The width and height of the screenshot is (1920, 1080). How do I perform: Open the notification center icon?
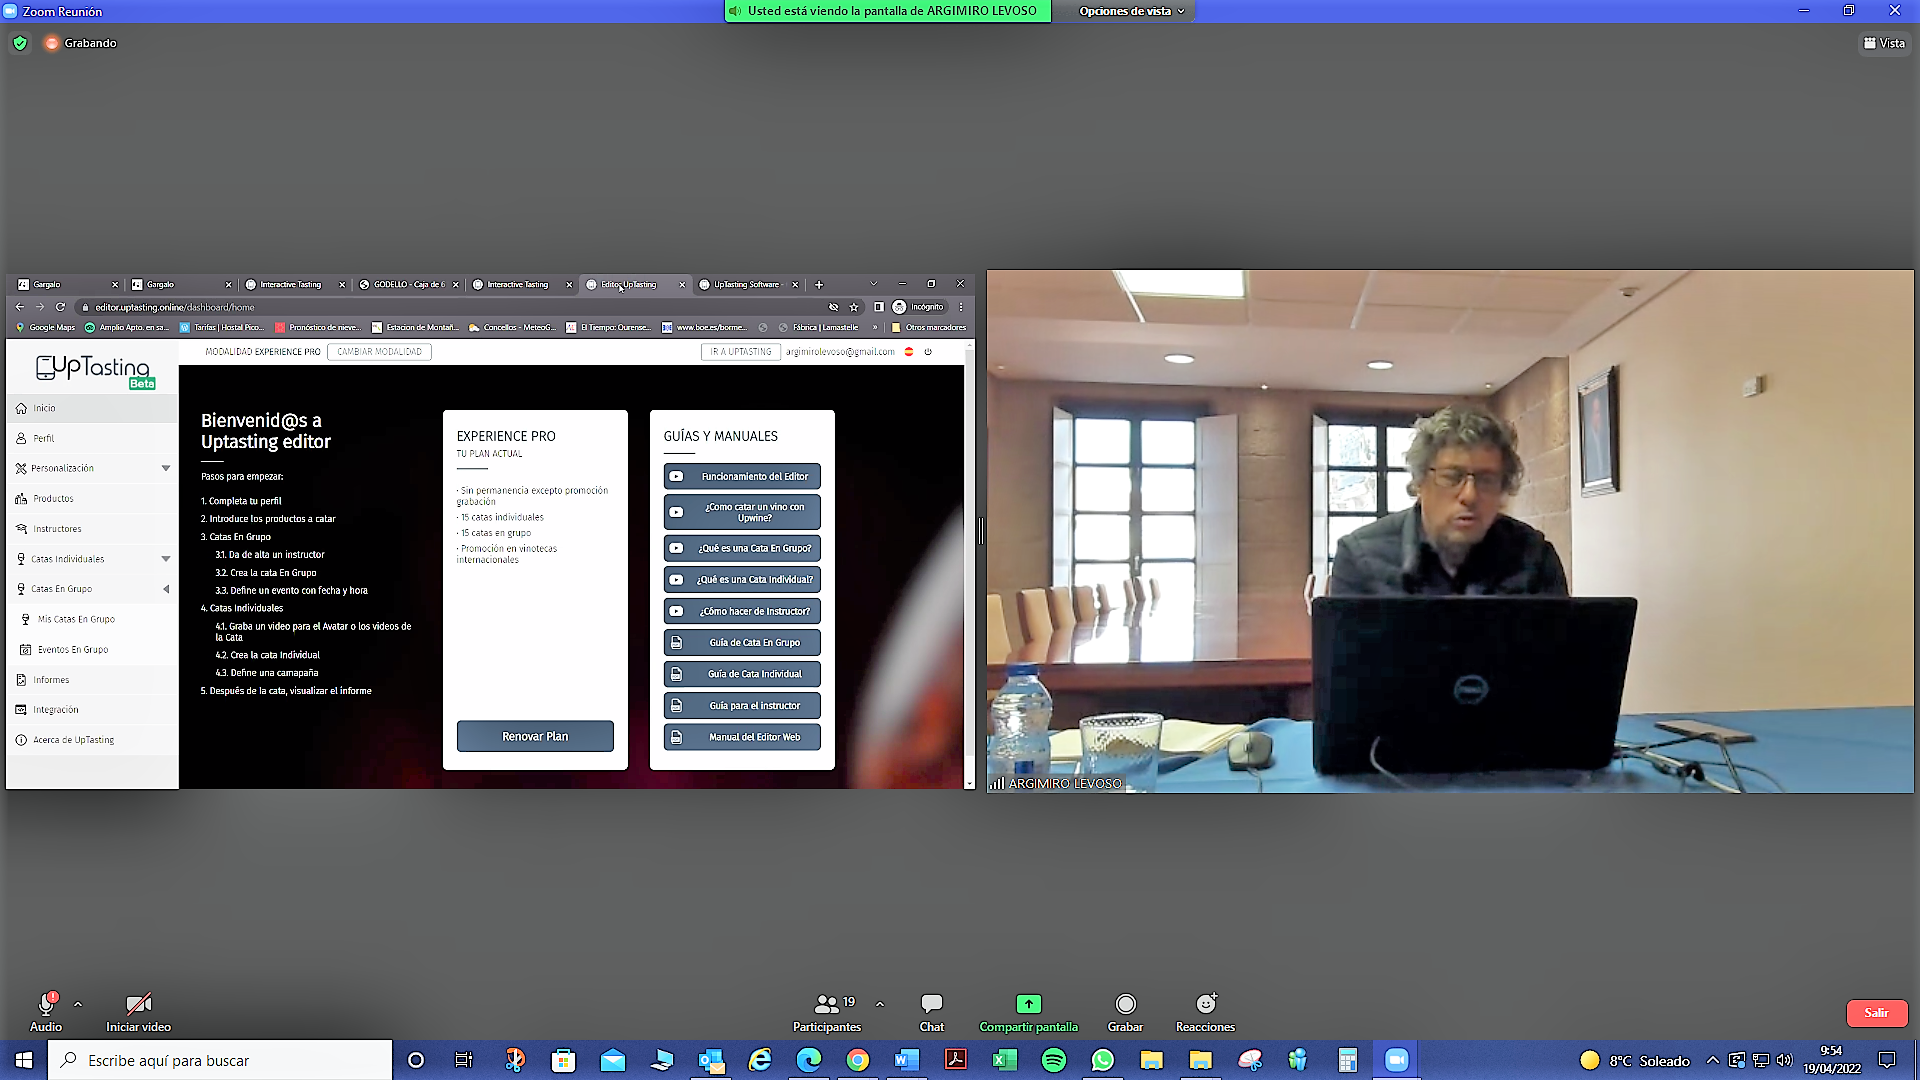pyautogui.click(x=1887, y=1060)
